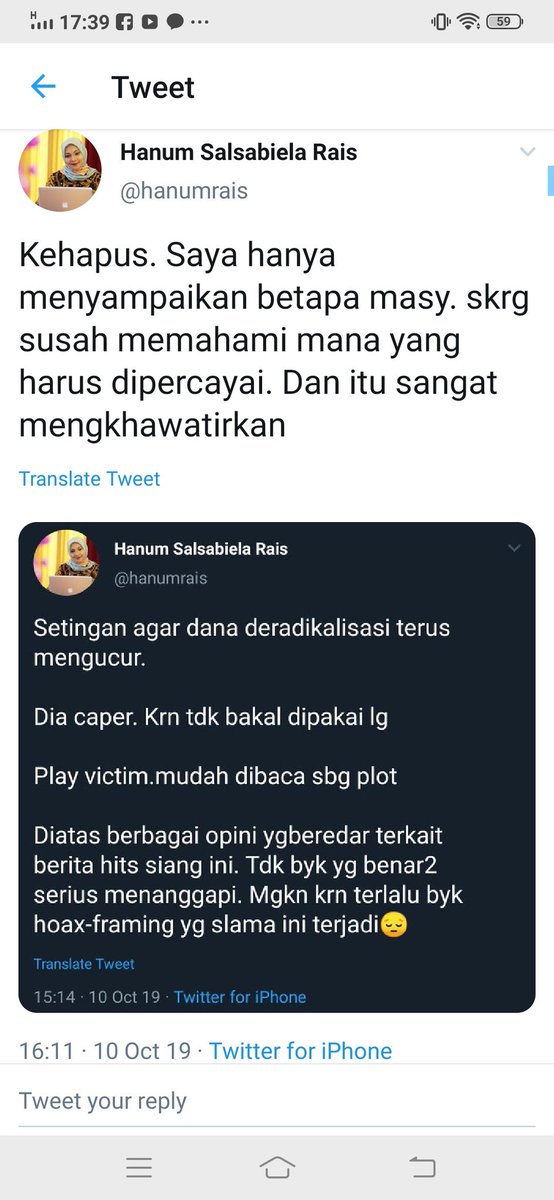Image resolution: width=554 pixels, height=1200 pixels.
Task: Tap the Wi-Fi status icon
Action: (x=469, y=21)
